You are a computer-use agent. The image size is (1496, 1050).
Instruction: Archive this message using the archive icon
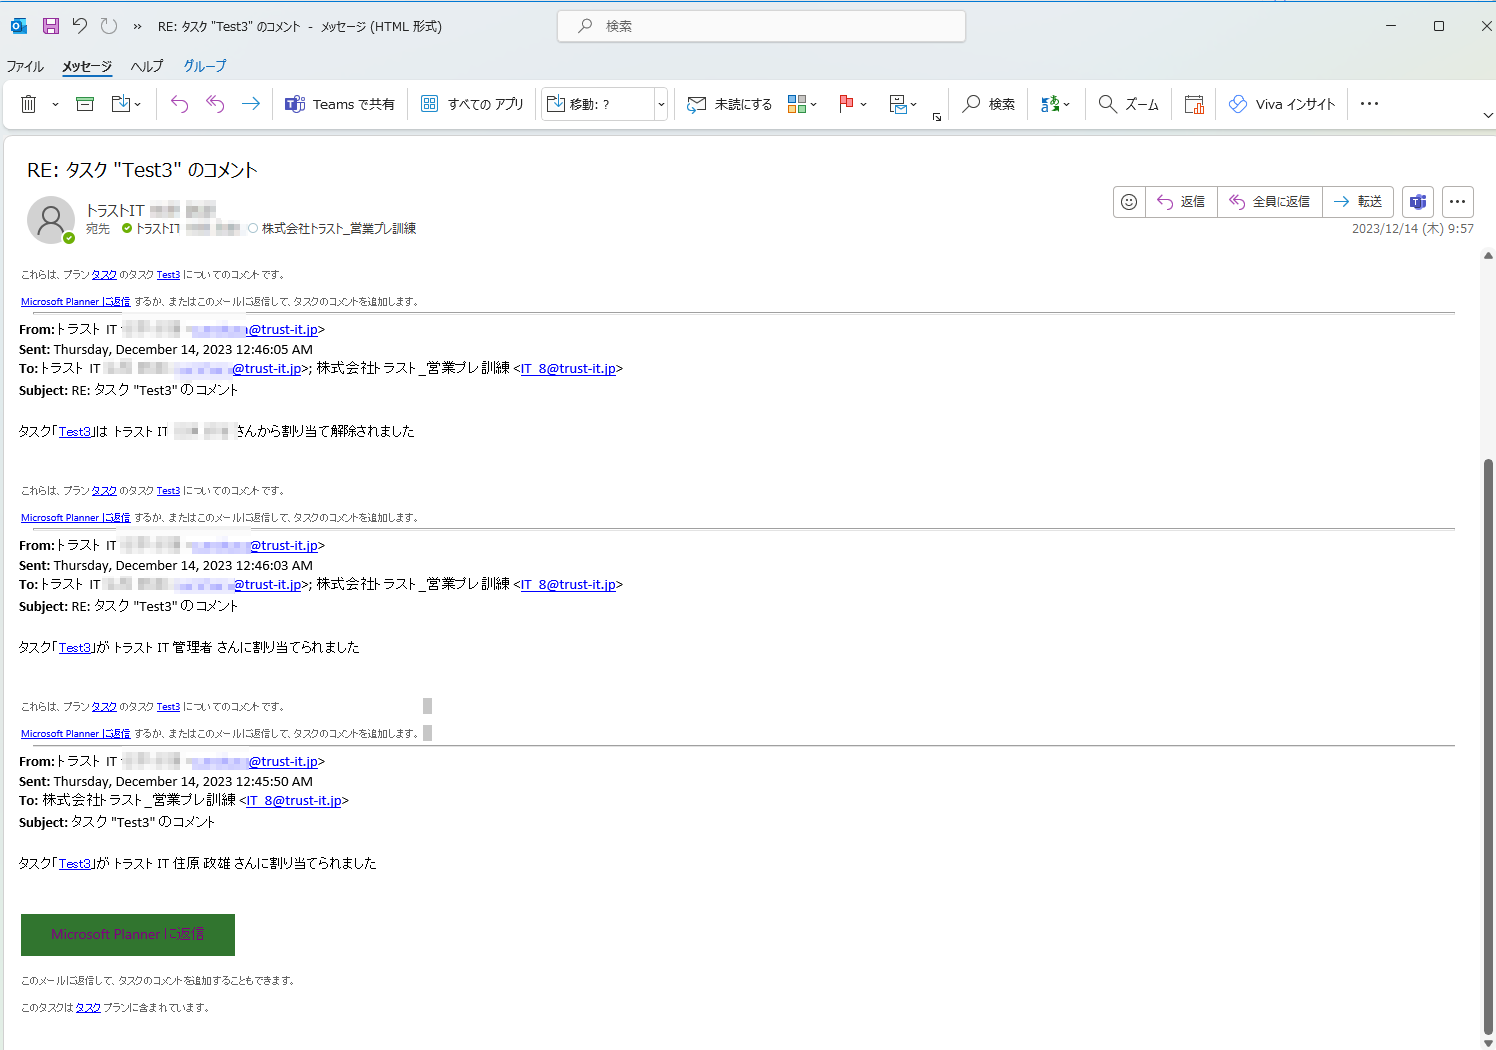click(85, 104)
